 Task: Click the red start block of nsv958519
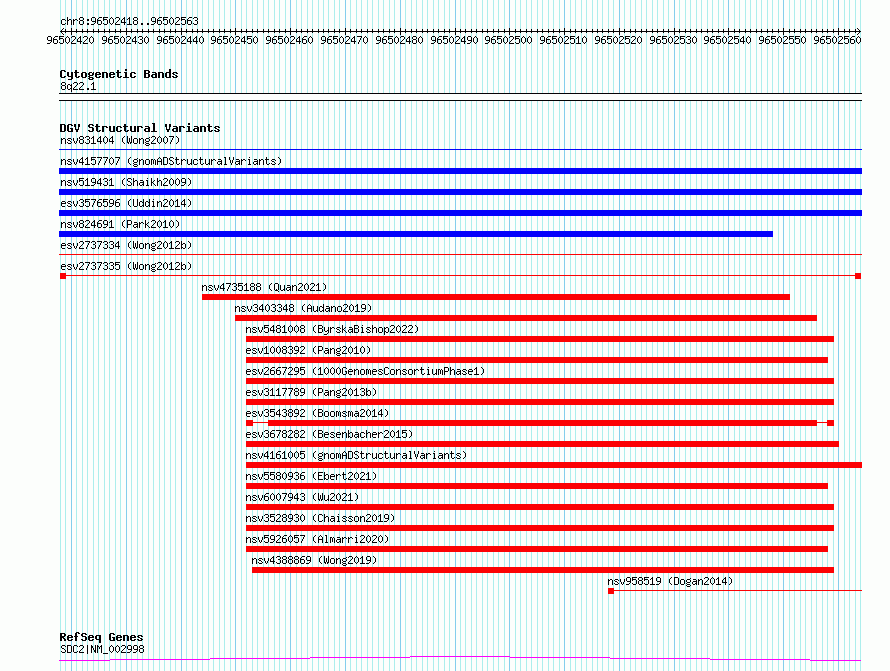(x=611, y=591)
